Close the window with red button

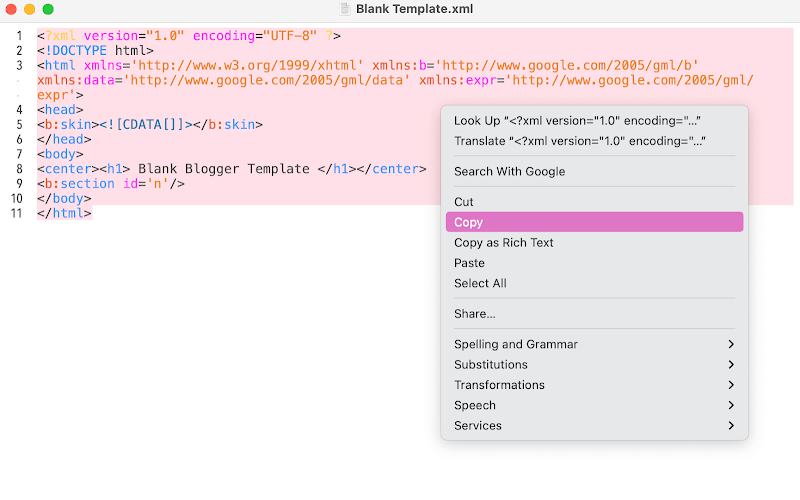(11, 9)
